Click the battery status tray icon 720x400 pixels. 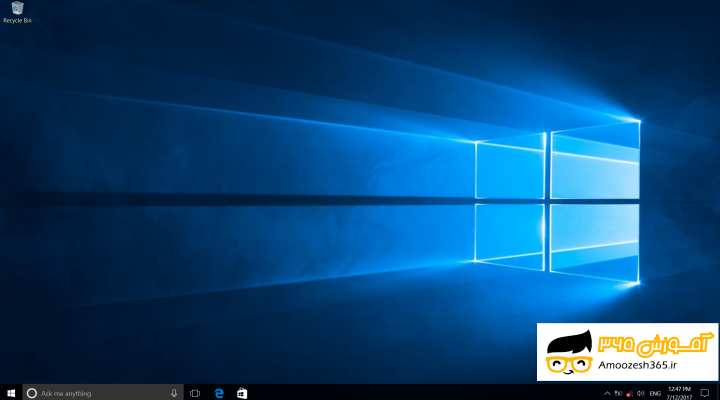619,393
